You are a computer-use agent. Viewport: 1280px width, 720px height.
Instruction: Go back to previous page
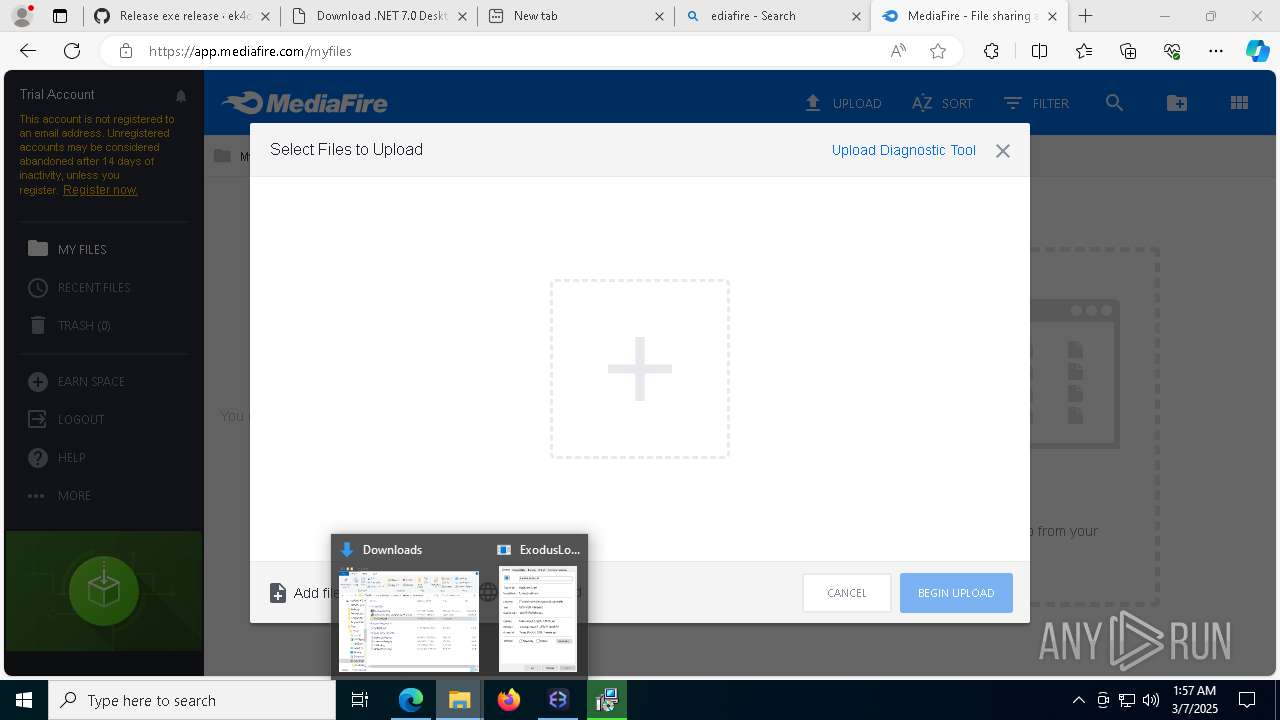pyautogui.click(x=28, y=51)
